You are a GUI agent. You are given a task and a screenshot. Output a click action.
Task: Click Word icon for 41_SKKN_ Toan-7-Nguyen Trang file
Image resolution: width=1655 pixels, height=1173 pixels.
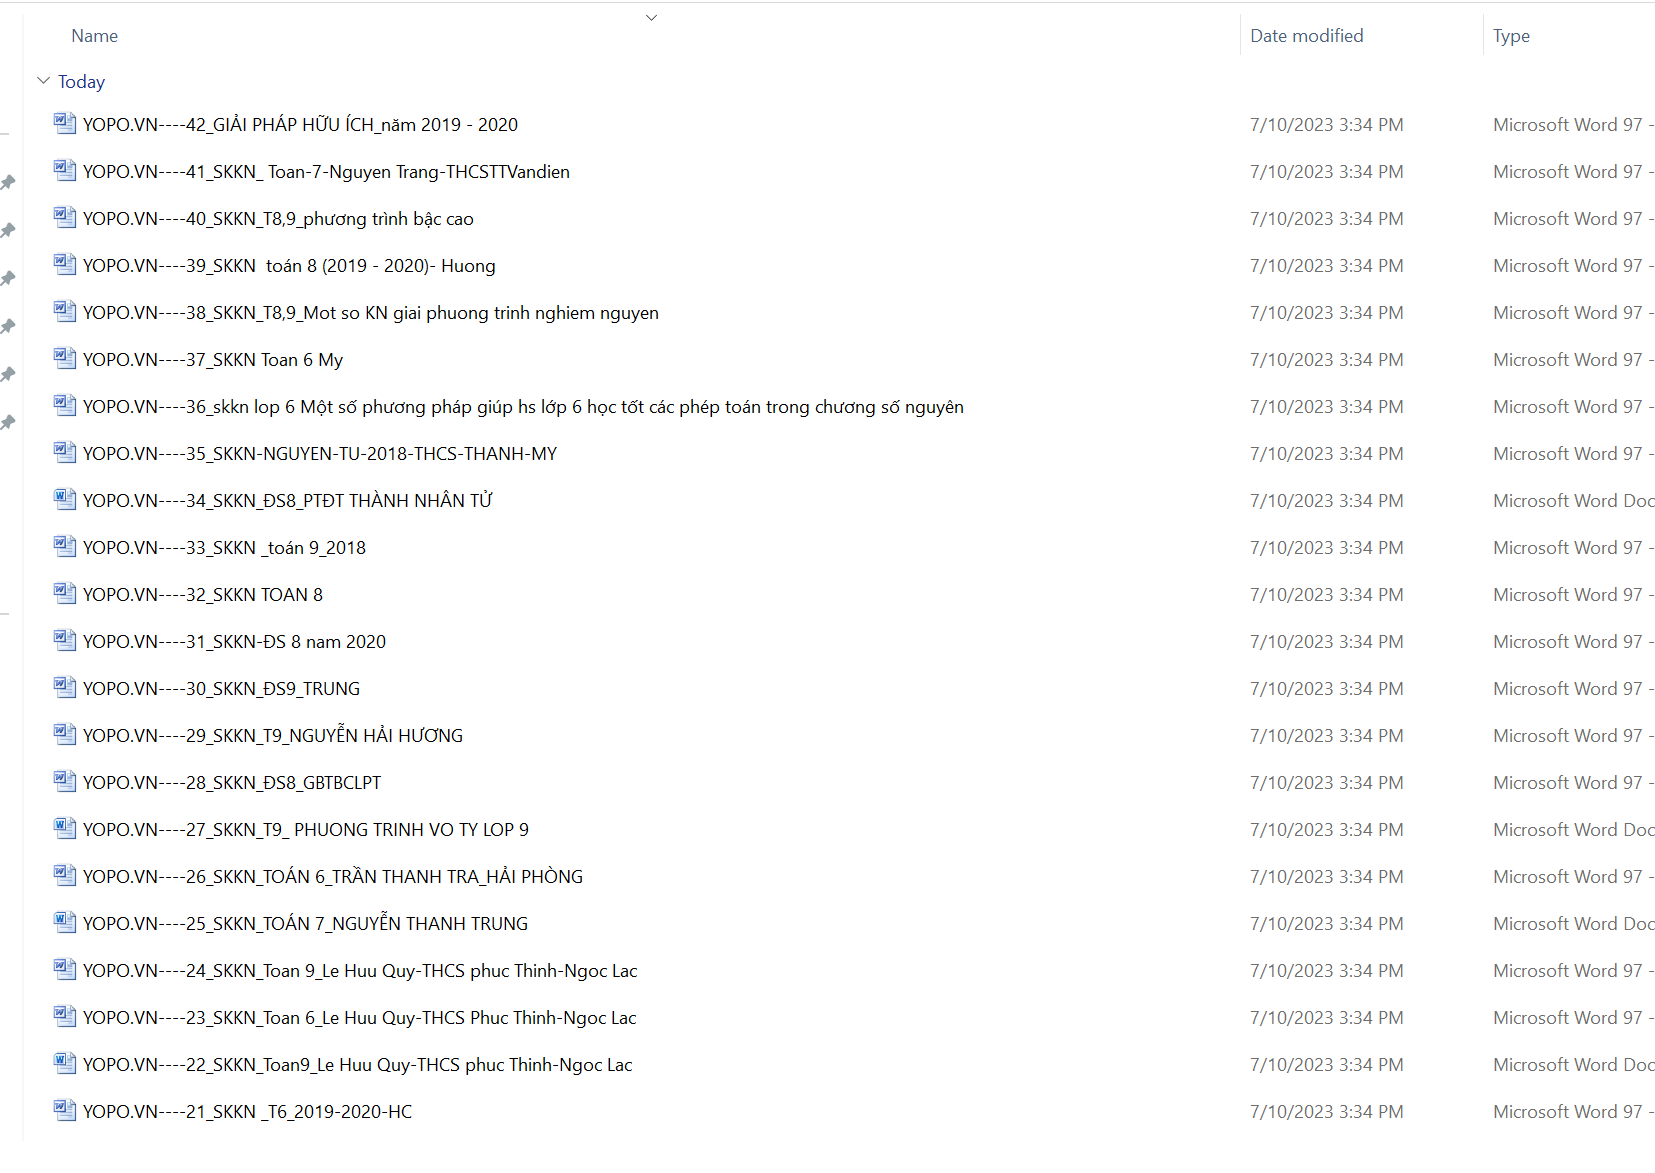(x=65, y=171)
